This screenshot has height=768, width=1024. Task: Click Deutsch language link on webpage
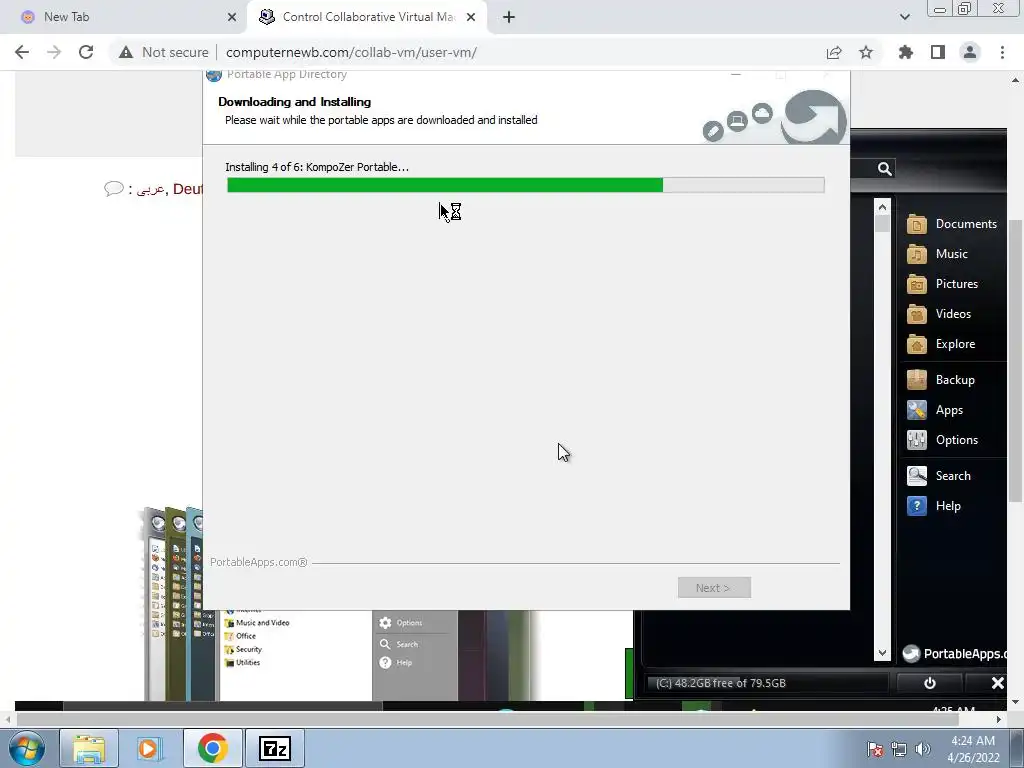pos(188,189)
